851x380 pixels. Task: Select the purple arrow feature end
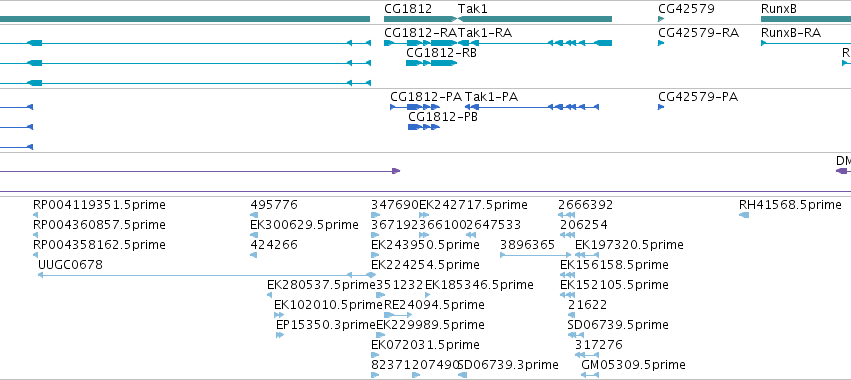pyautogui.click(x=396, y=171)
